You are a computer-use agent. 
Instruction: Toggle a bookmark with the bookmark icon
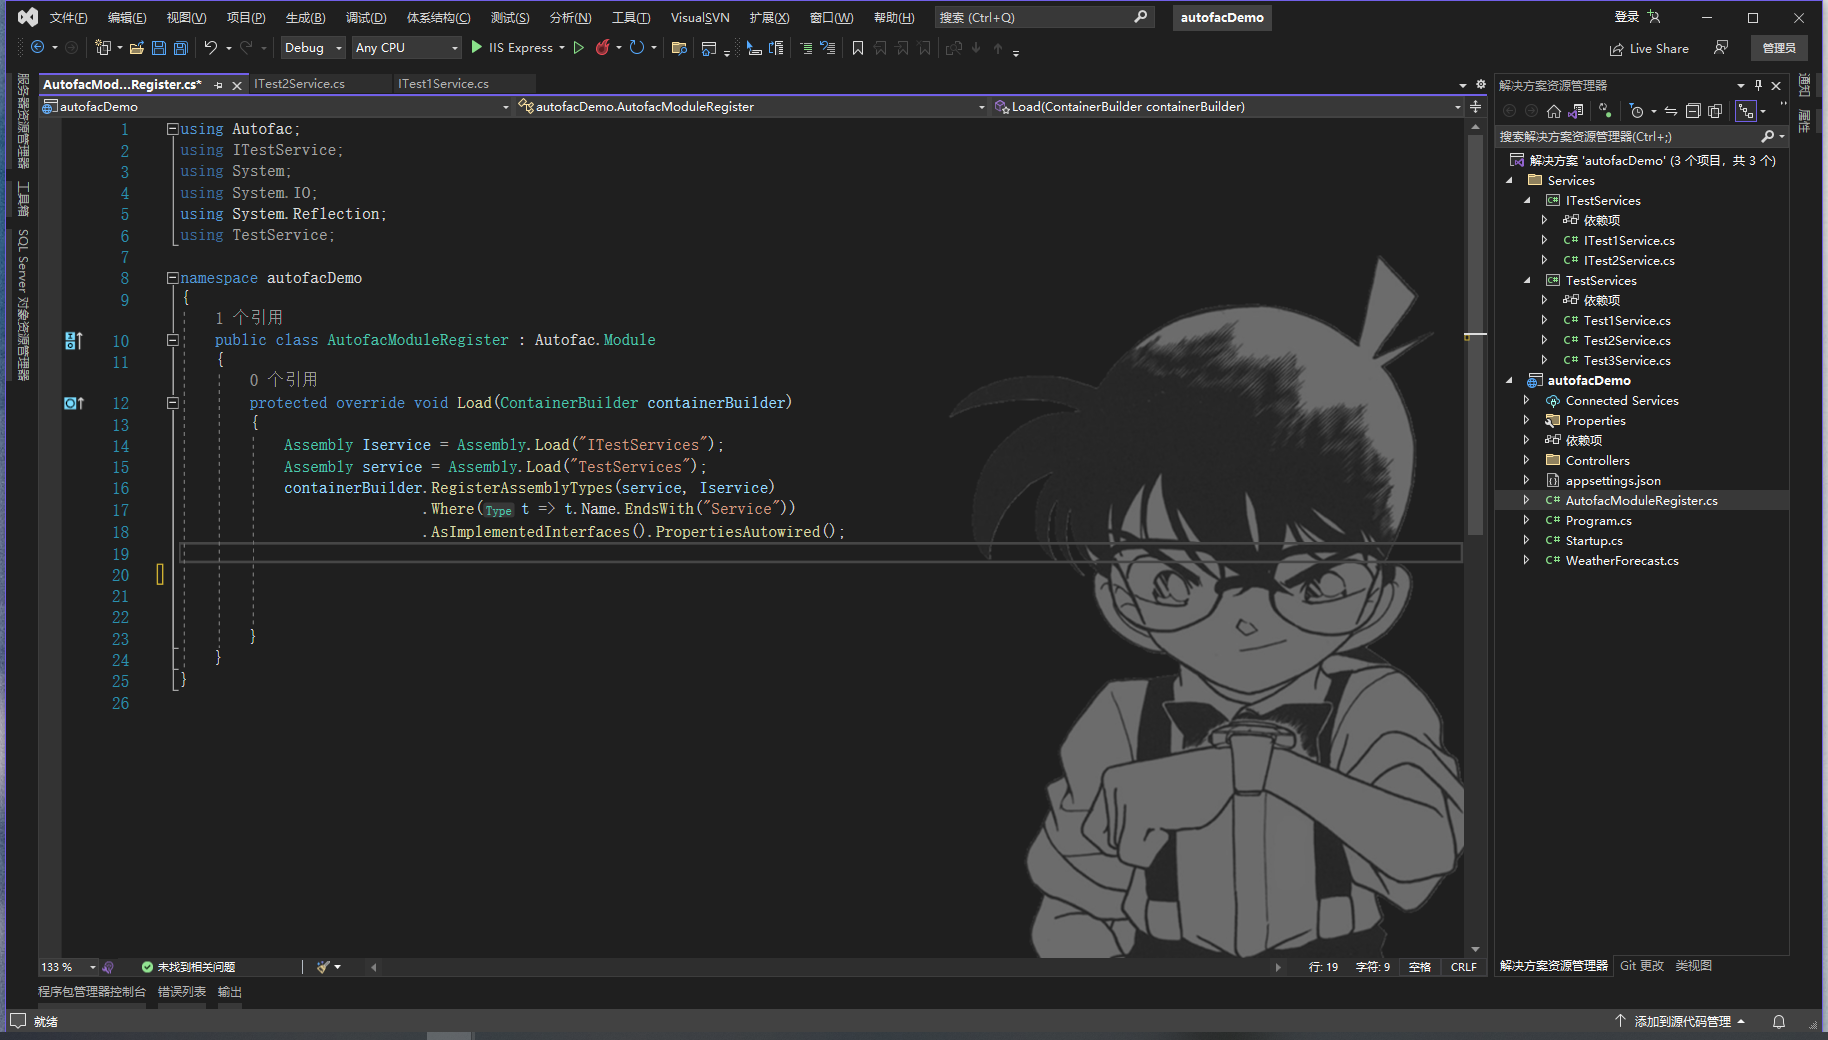[857, 48]
